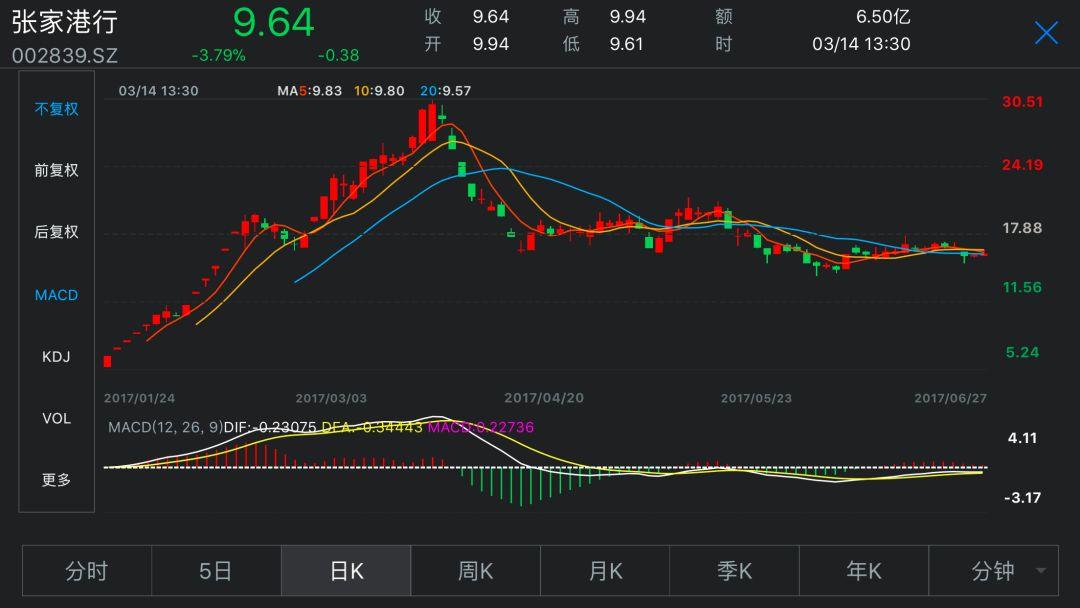Open the 月K monthly candlestick tab
This screenshot has height=608, width=1080.
tap(605, 571)
